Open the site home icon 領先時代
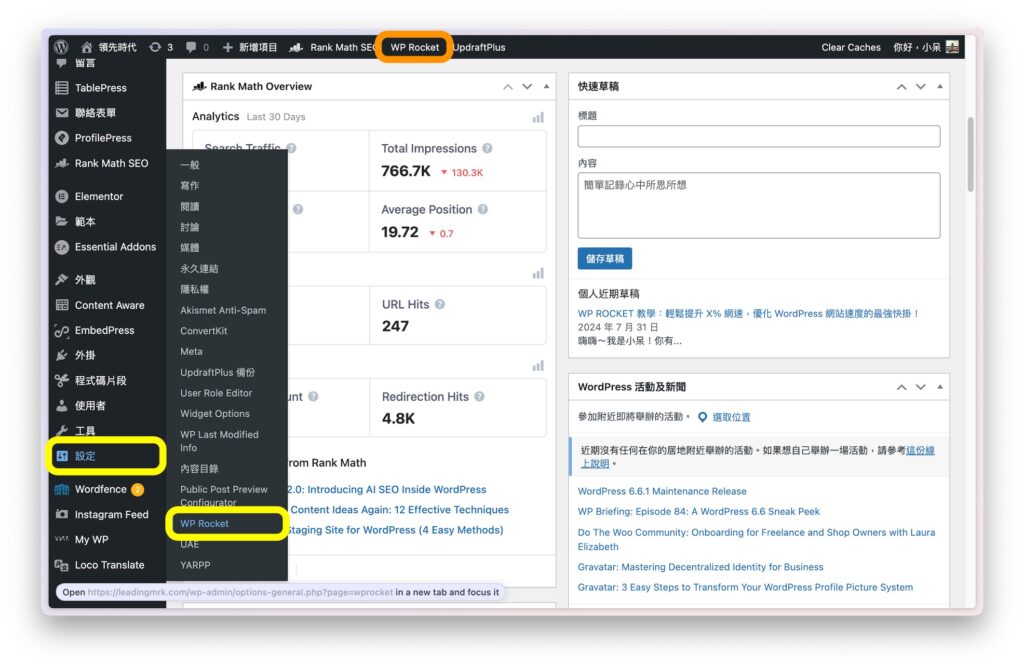1024x670 pixels. 86,47
